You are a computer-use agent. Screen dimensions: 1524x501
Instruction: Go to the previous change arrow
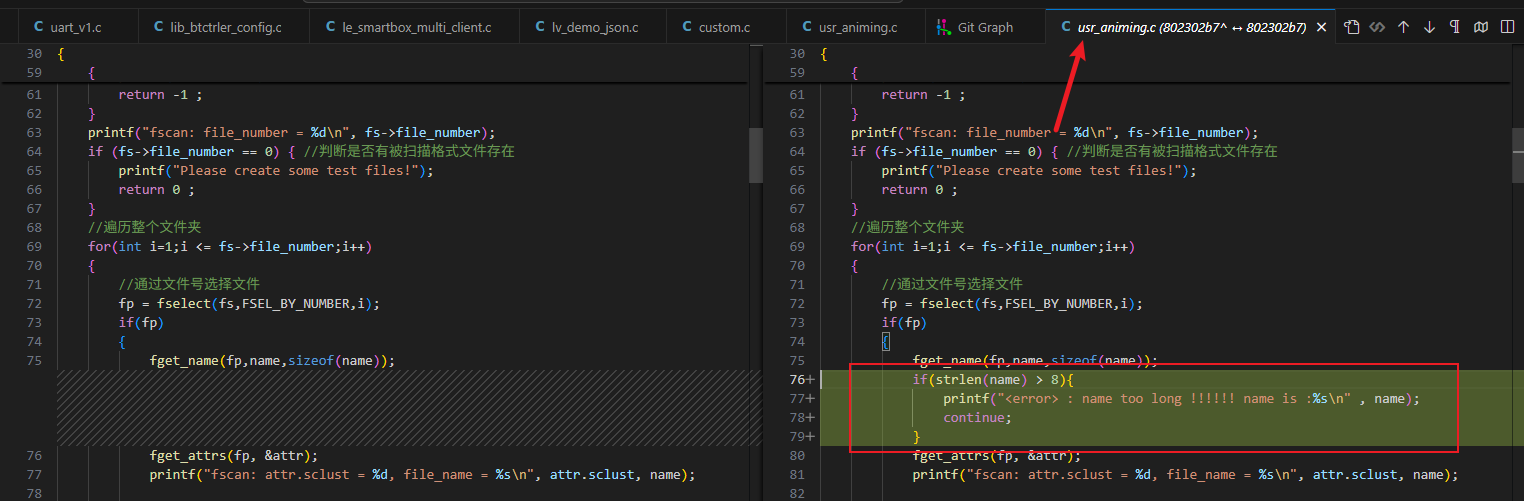coord(1403,27)
